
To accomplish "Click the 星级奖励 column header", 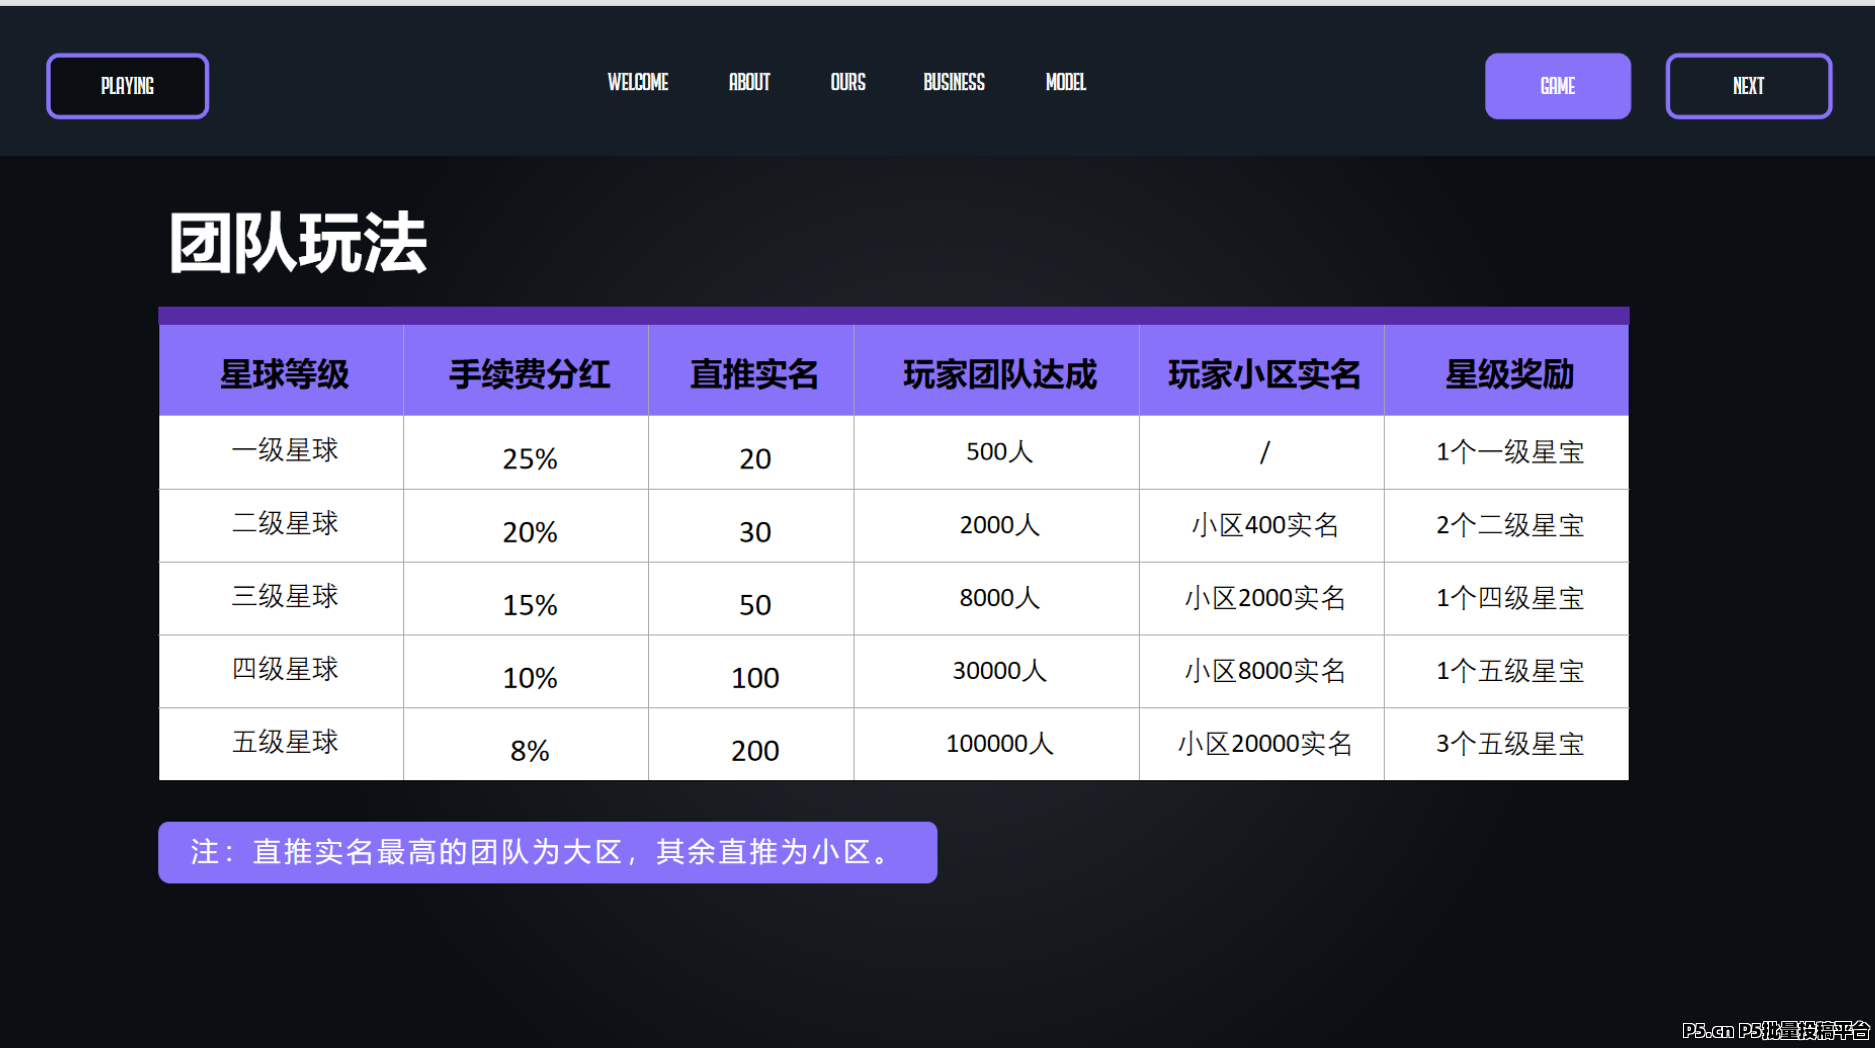I will 1507,372.
